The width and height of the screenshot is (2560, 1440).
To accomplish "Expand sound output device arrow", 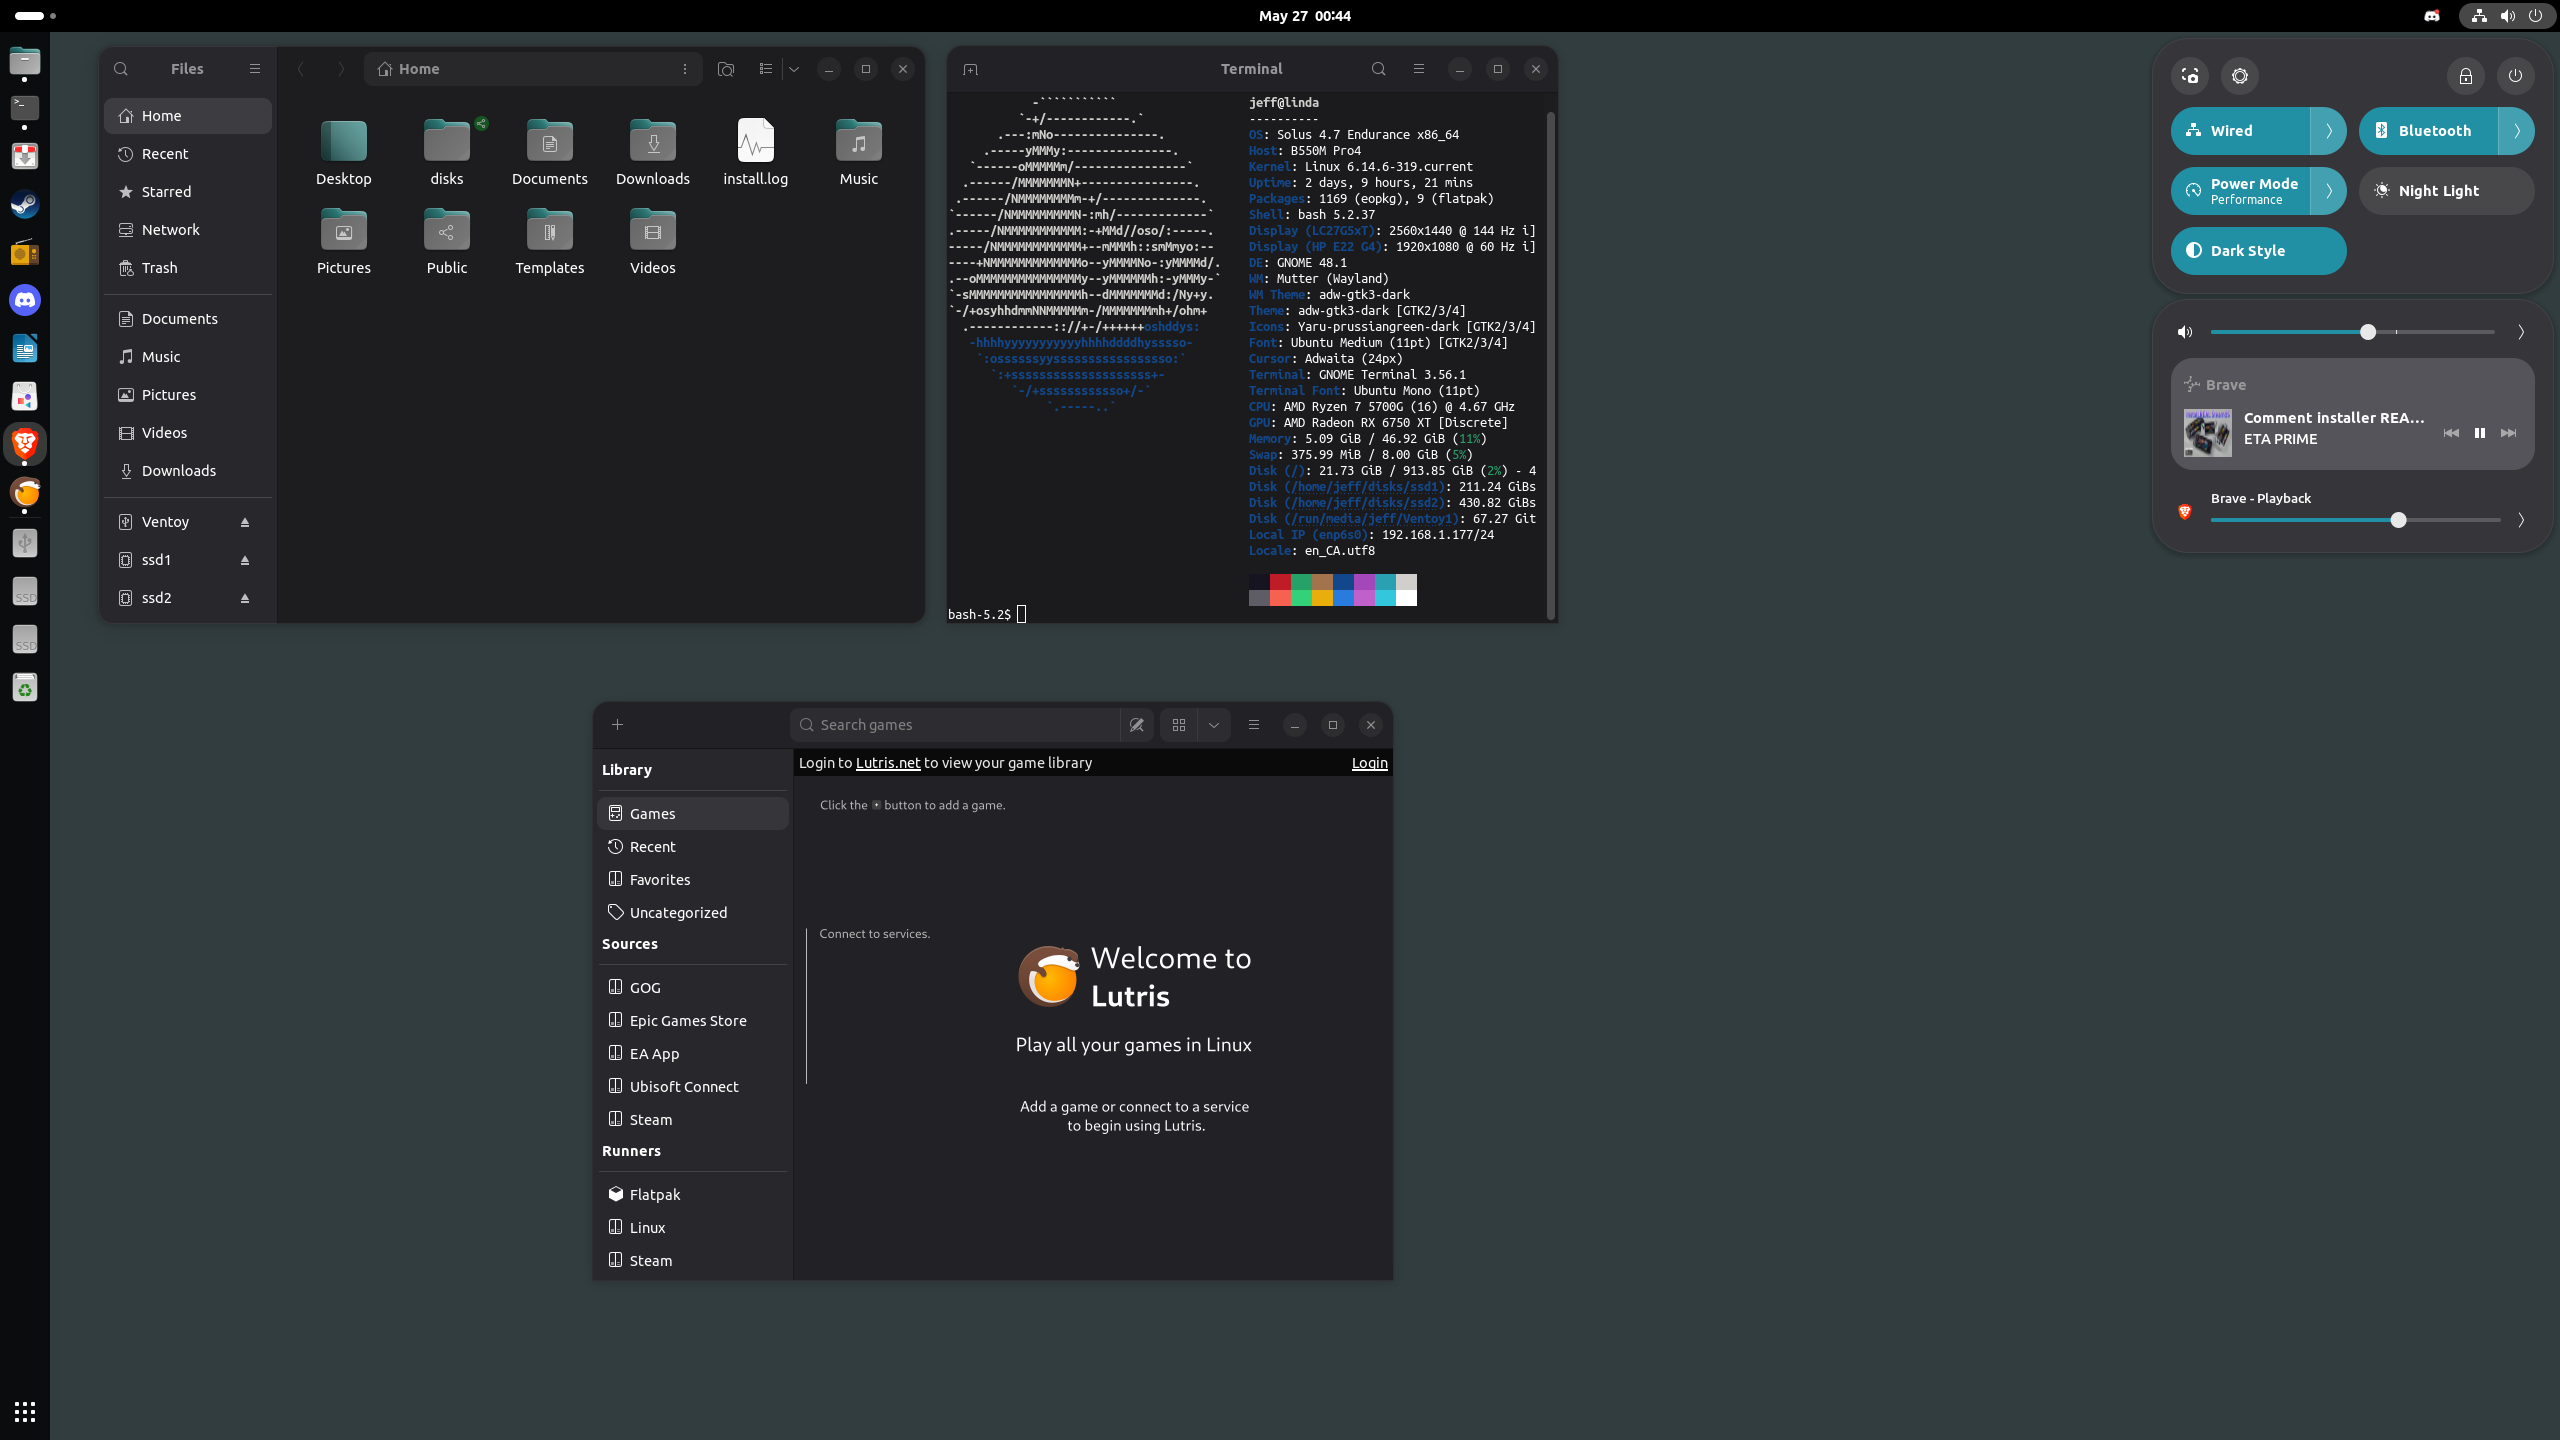I will click(x=2521, y=332).
